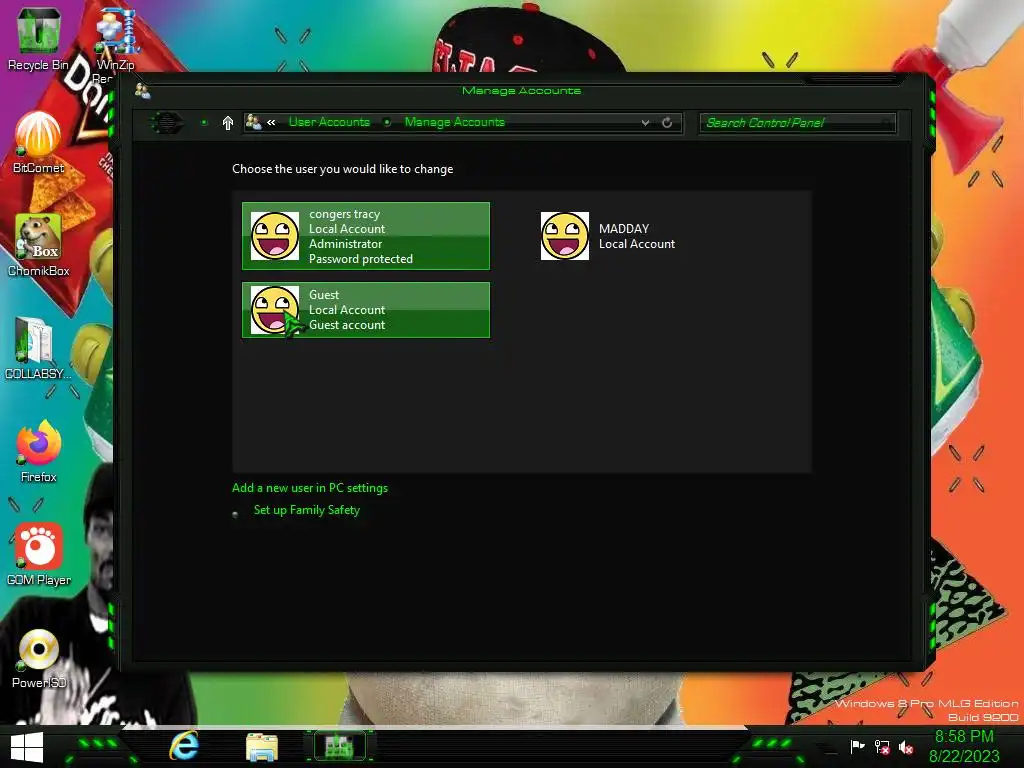The height and width of the screenshot is (768, 1024).
Task: Open Set up Family Safety link
Action: point(306,510)
